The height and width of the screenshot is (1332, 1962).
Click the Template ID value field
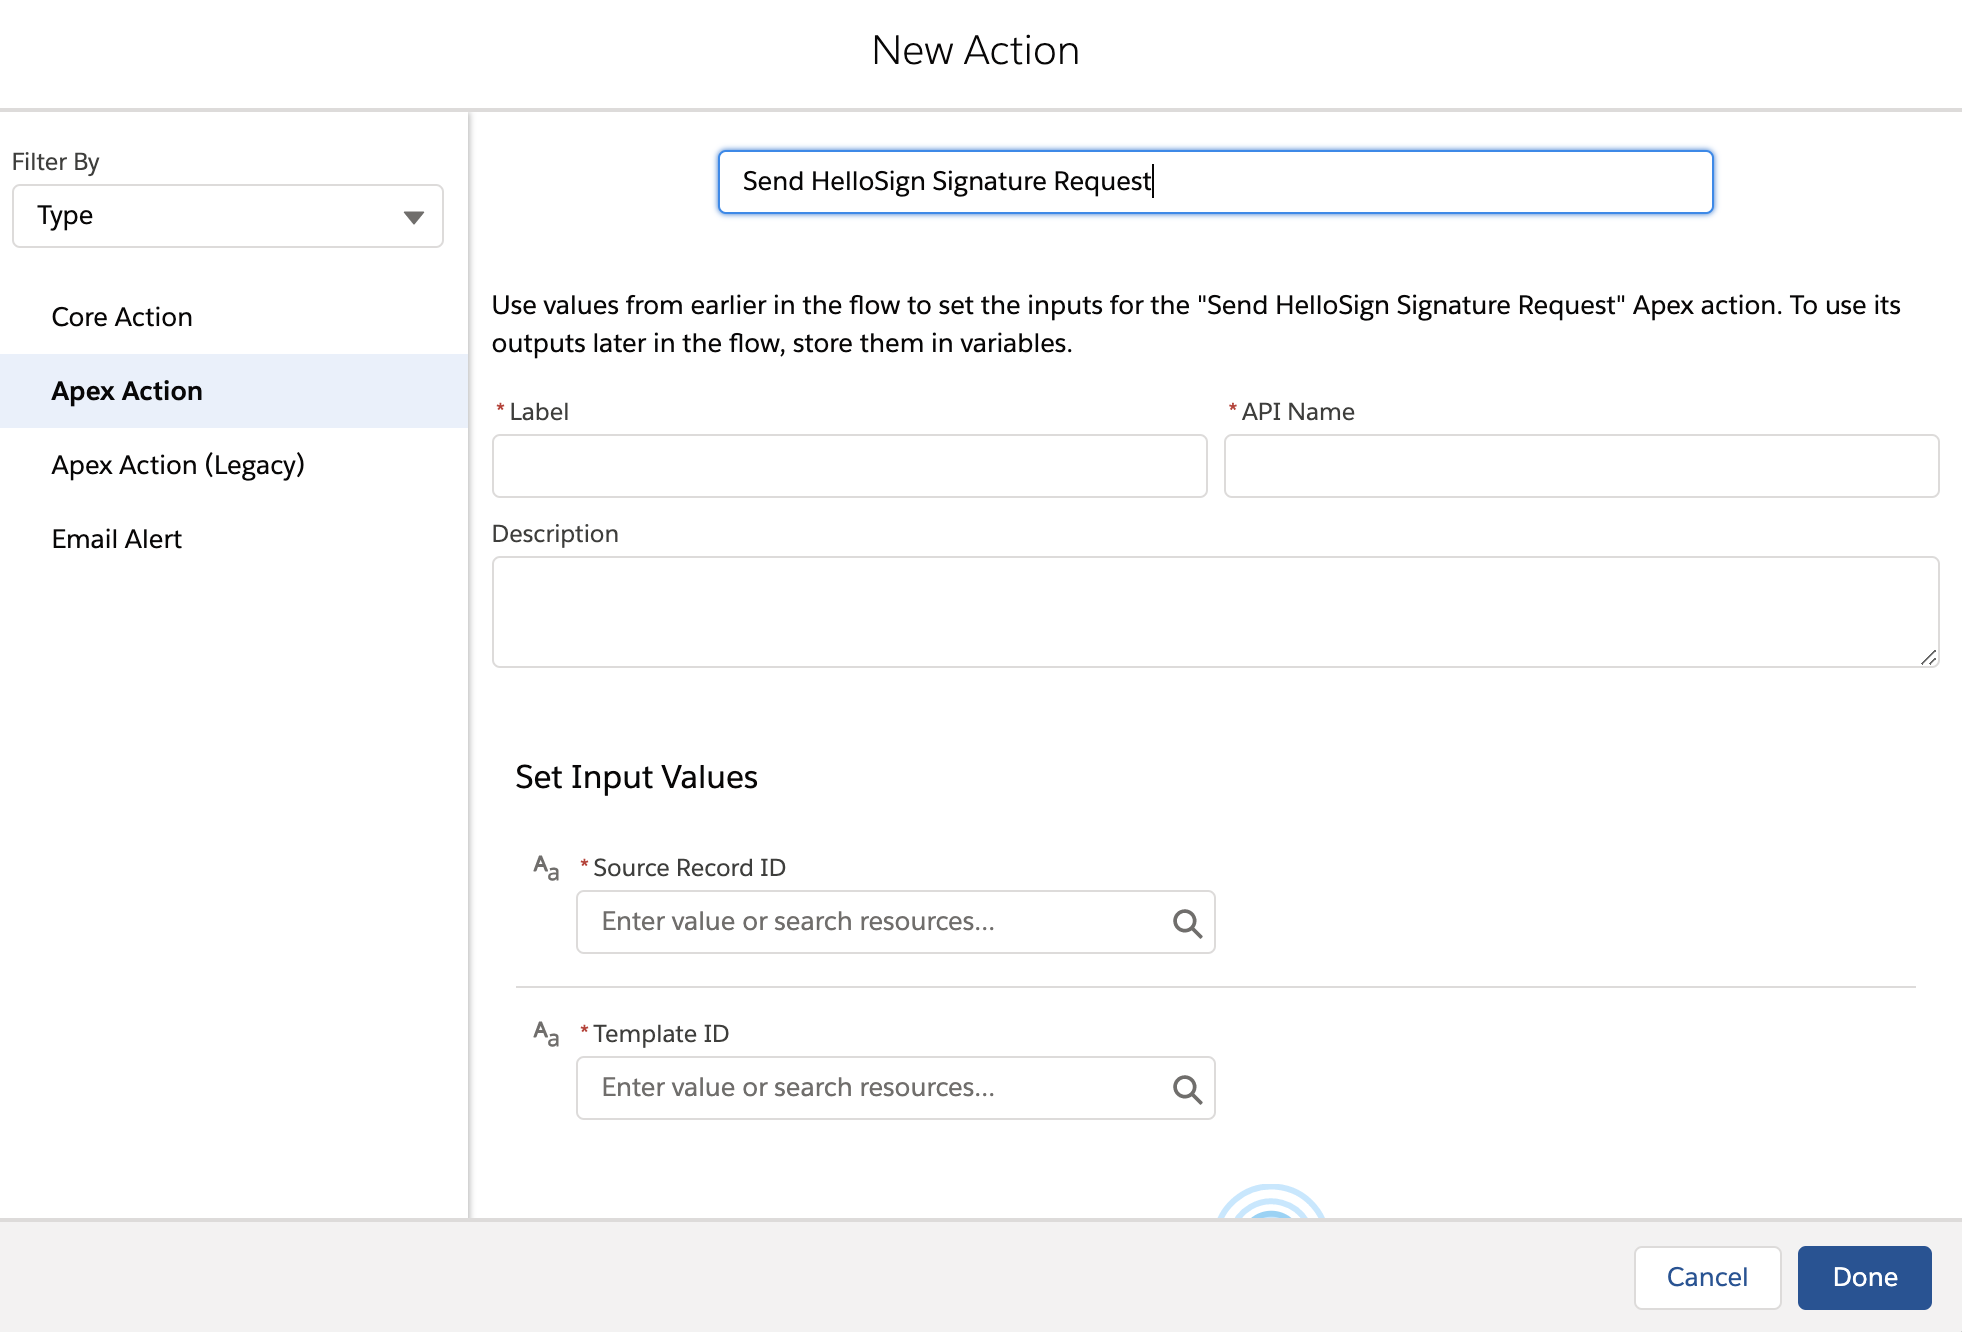tap(870, 1088)
